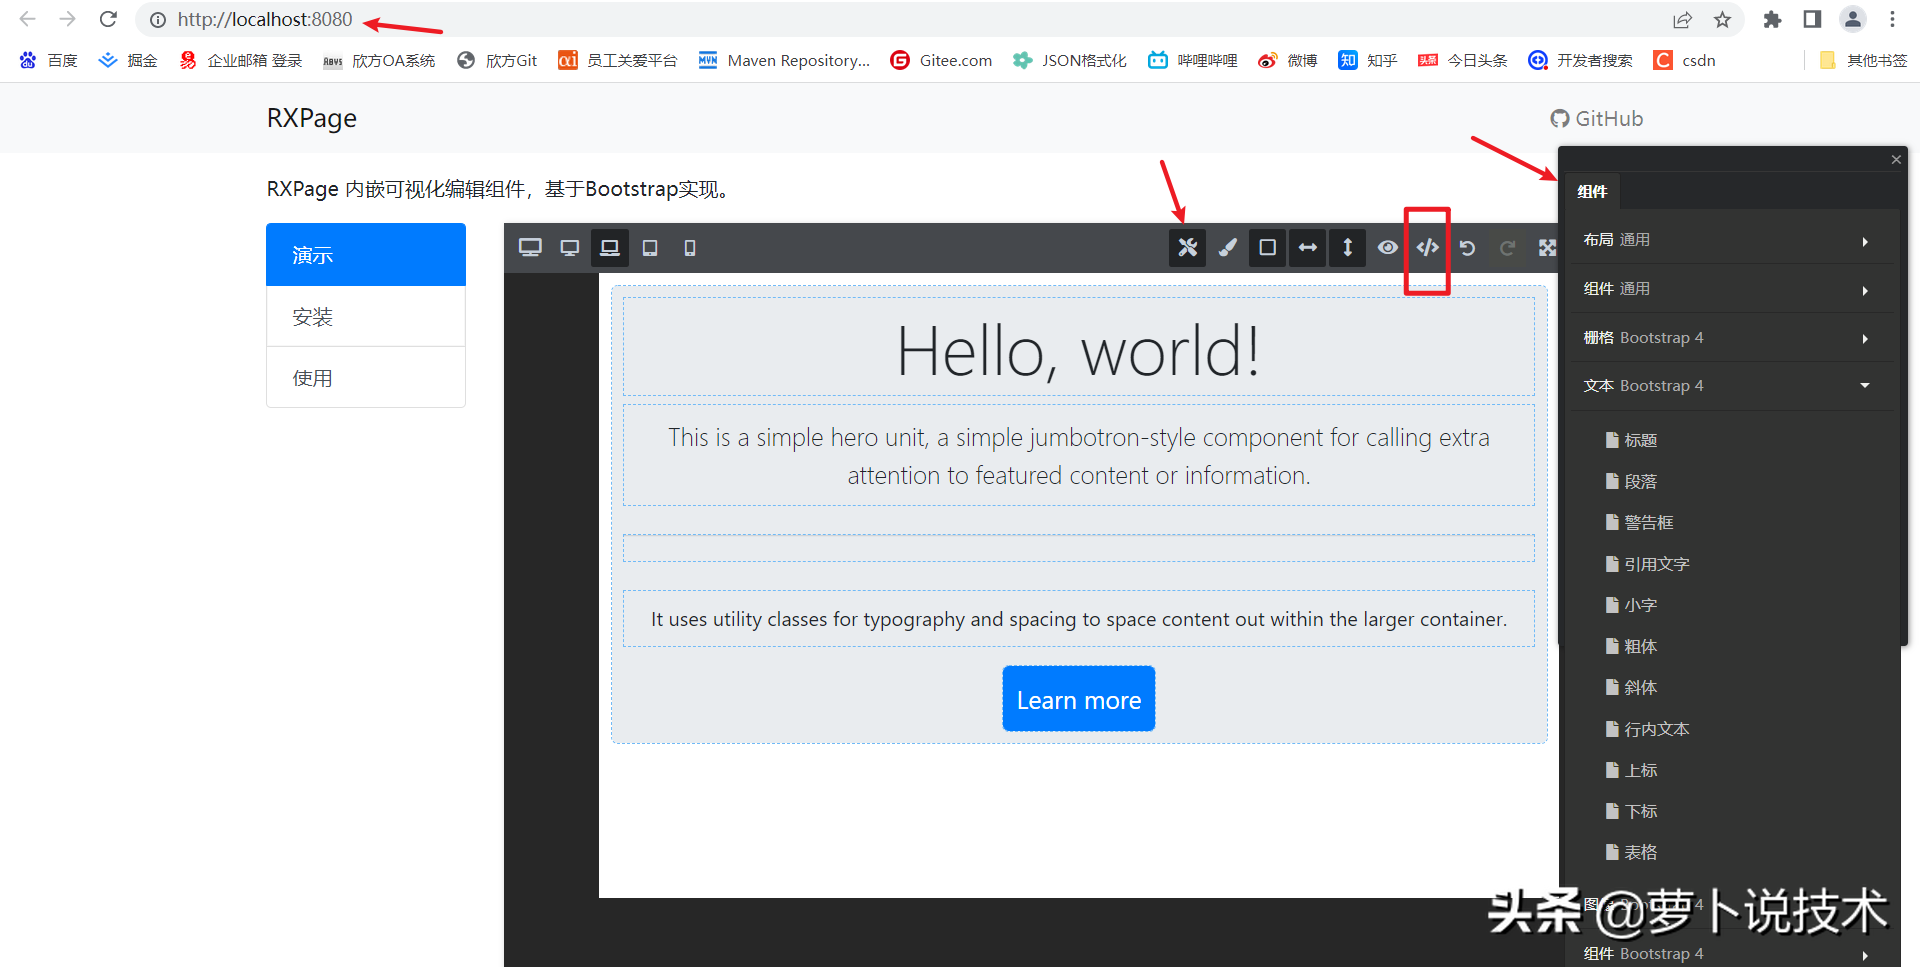This screenshot has width=1920, height=967.
Task: Expand the 栅格 Bootstrap 4 section
Action: tap(1731, 337)
